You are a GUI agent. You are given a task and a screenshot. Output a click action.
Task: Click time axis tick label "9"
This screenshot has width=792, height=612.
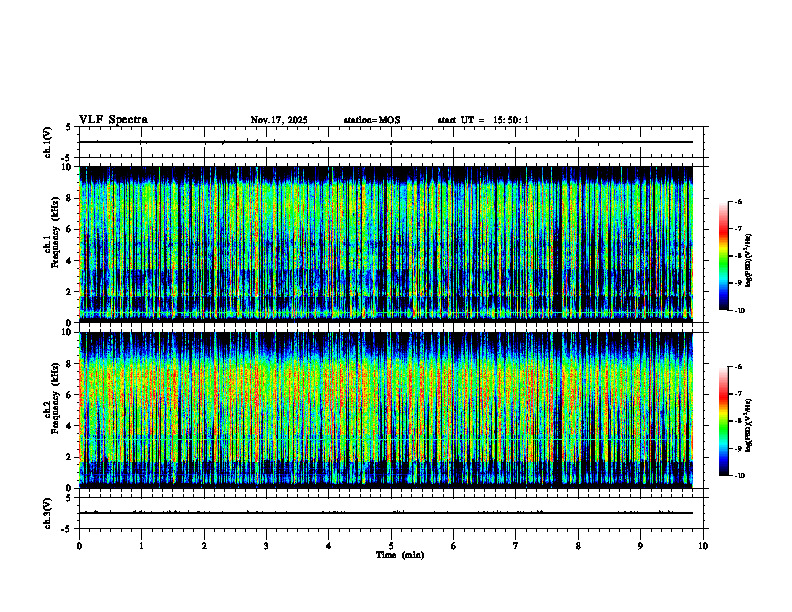click(640, 546)
